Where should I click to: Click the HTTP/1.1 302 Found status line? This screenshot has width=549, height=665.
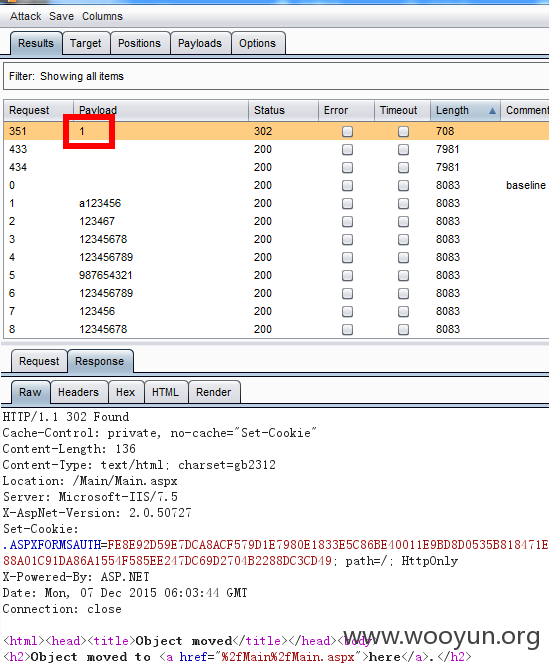pyautogui.click(x=66, y=417)
